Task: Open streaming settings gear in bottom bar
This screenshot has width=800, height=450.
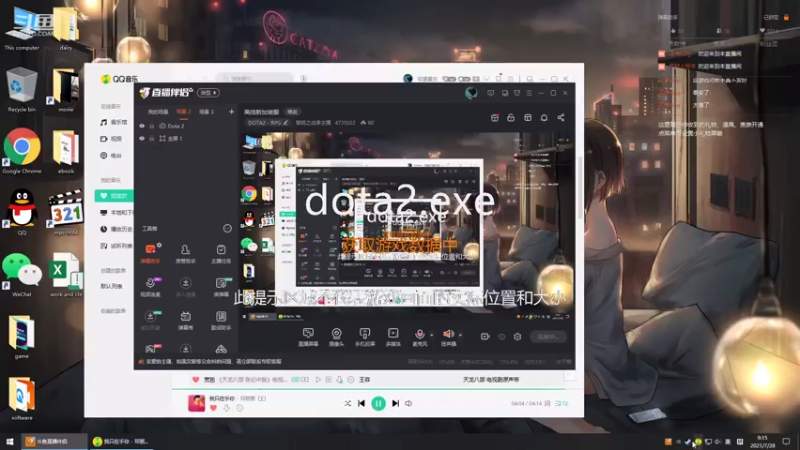Action: point(517,337)
